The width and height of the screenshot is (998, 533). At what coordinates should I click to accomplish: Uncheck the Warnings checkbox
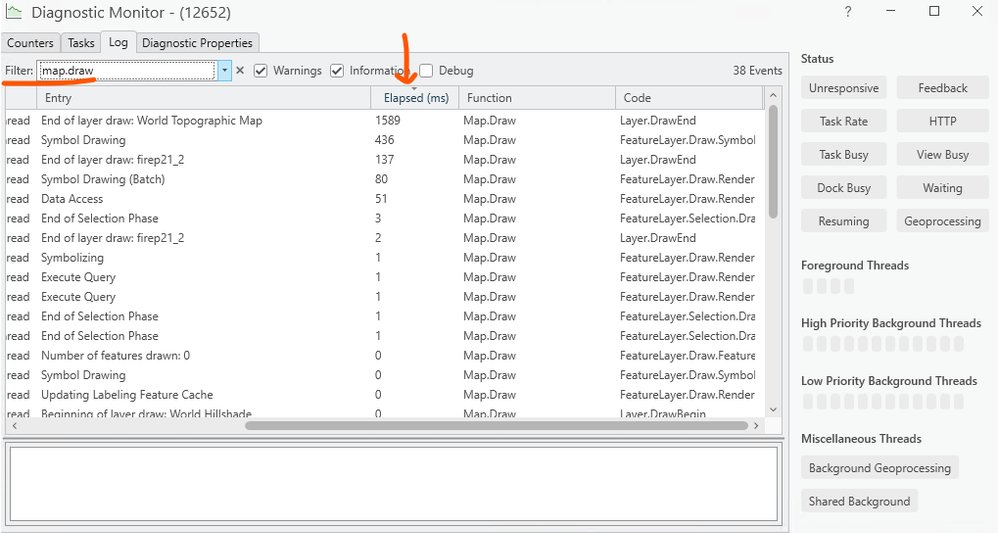pos(260,71)
